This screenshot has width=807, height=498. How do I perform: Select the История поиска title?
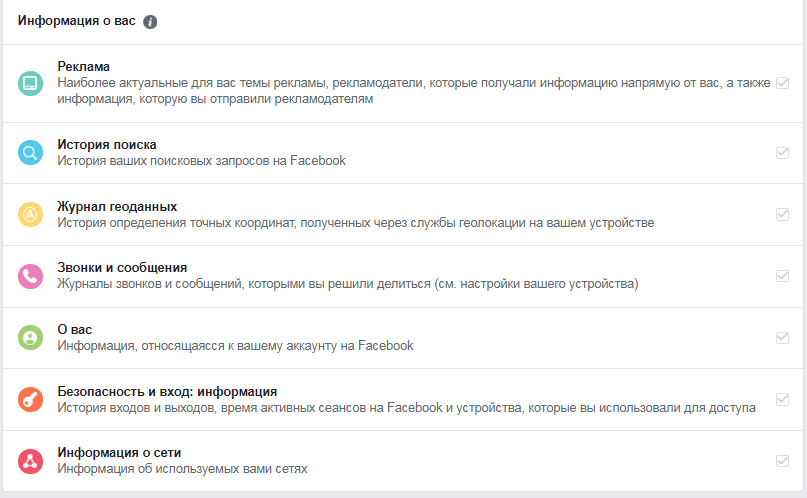coord(107,145)
